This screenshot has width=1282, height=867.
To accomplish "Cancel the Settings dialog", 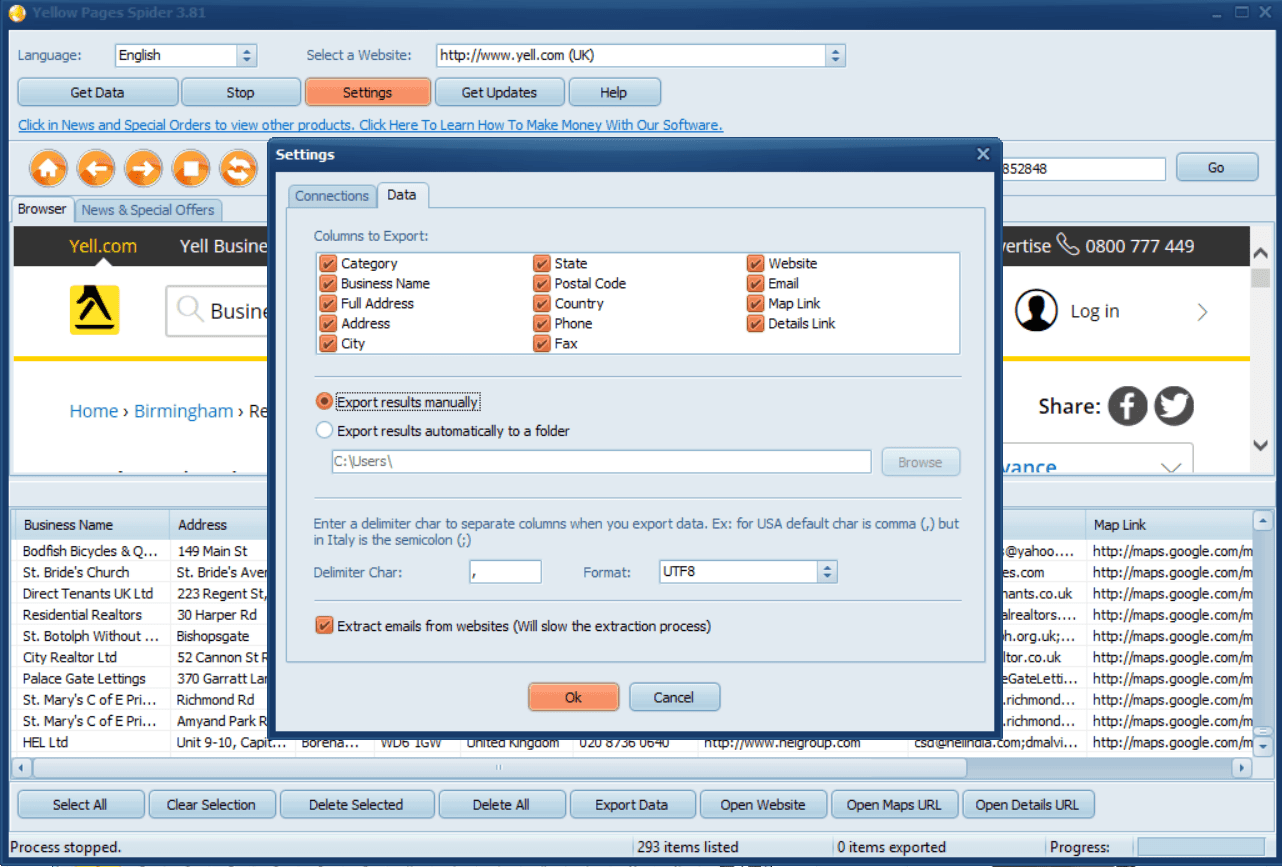I will [674, 697].
